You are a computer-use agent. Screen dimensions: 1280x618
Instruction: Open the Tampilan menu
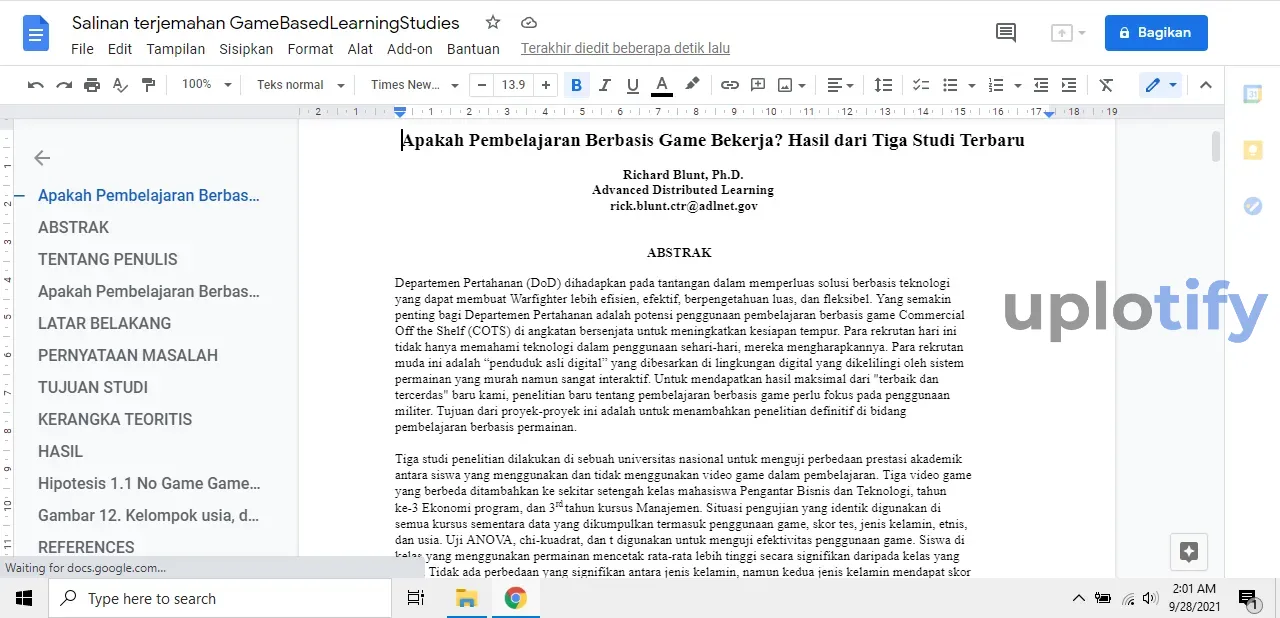pyautogui.click(x=176, y=48)
